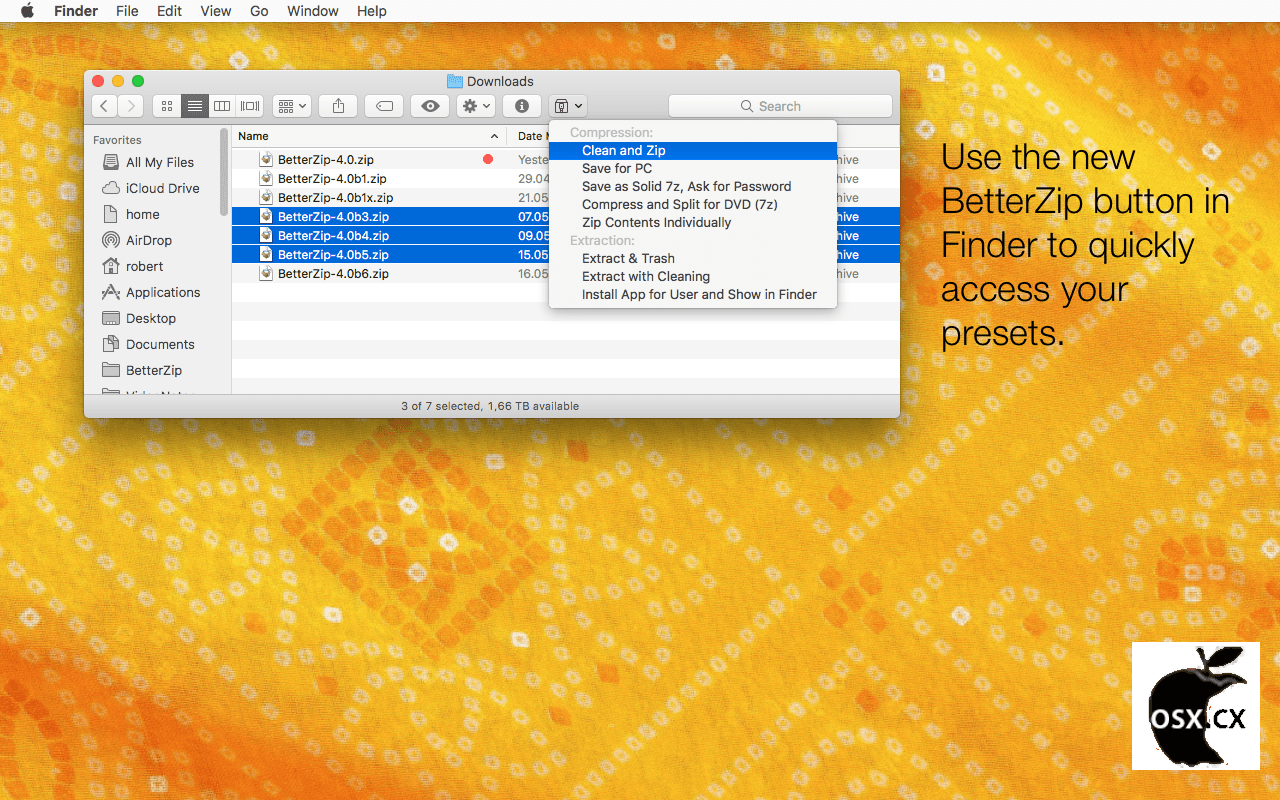This screenshot has height=800, width=1280.
Task: Open the Help menu
Action: click(372, 11)
